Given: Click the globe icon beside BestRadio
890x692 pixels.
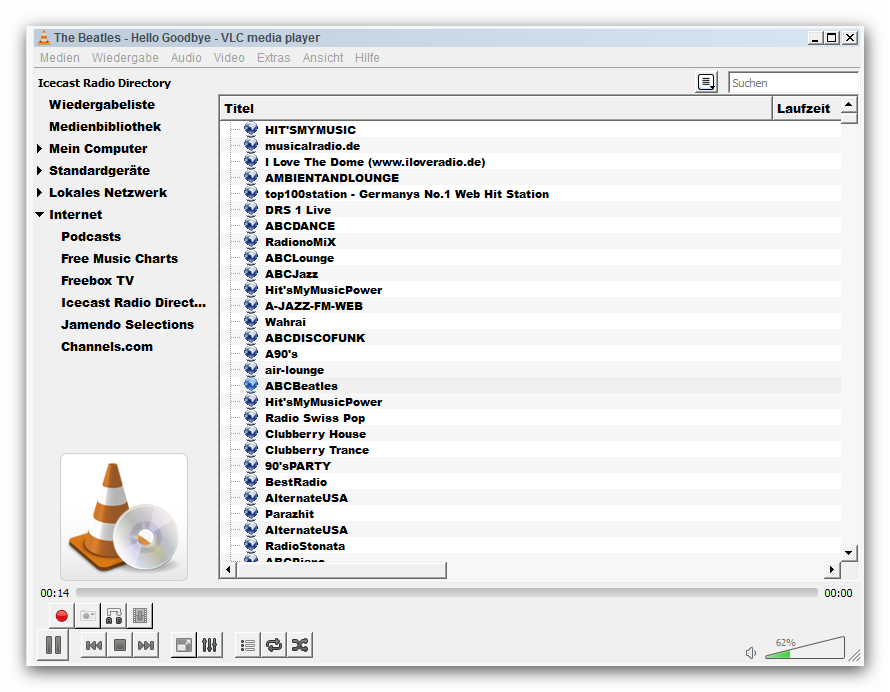Looking at the screenshot, I should [251, 481].
